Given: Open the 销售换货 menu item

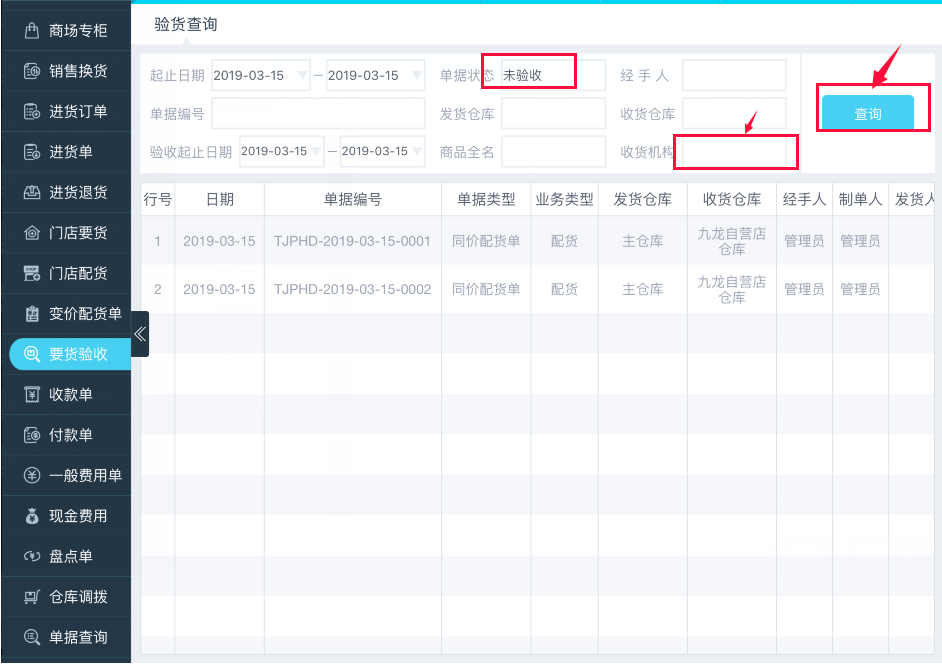Looking at the screenshot, I should coord(66,71).
